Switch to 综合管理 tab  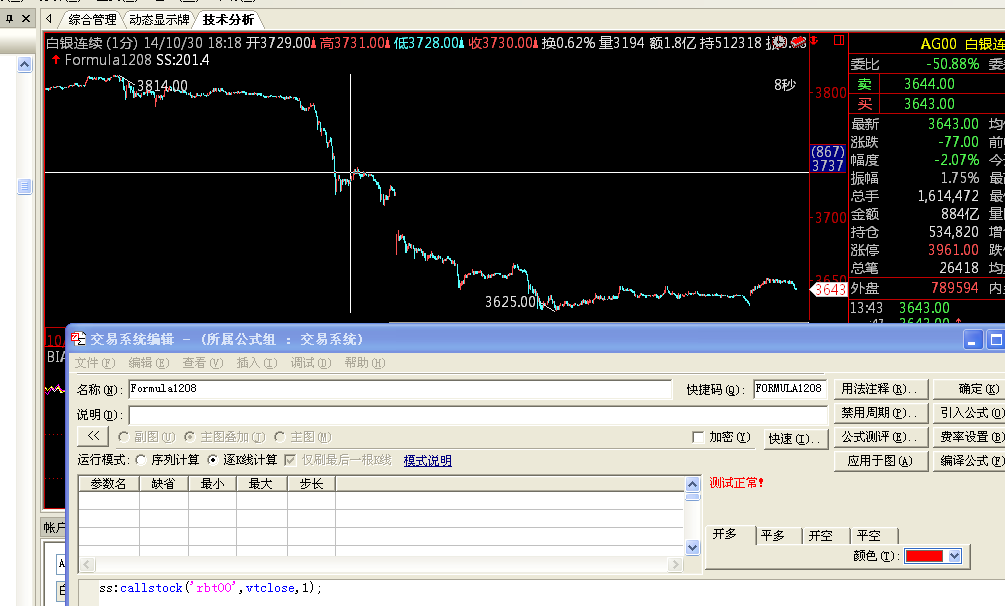pos(92,20)
